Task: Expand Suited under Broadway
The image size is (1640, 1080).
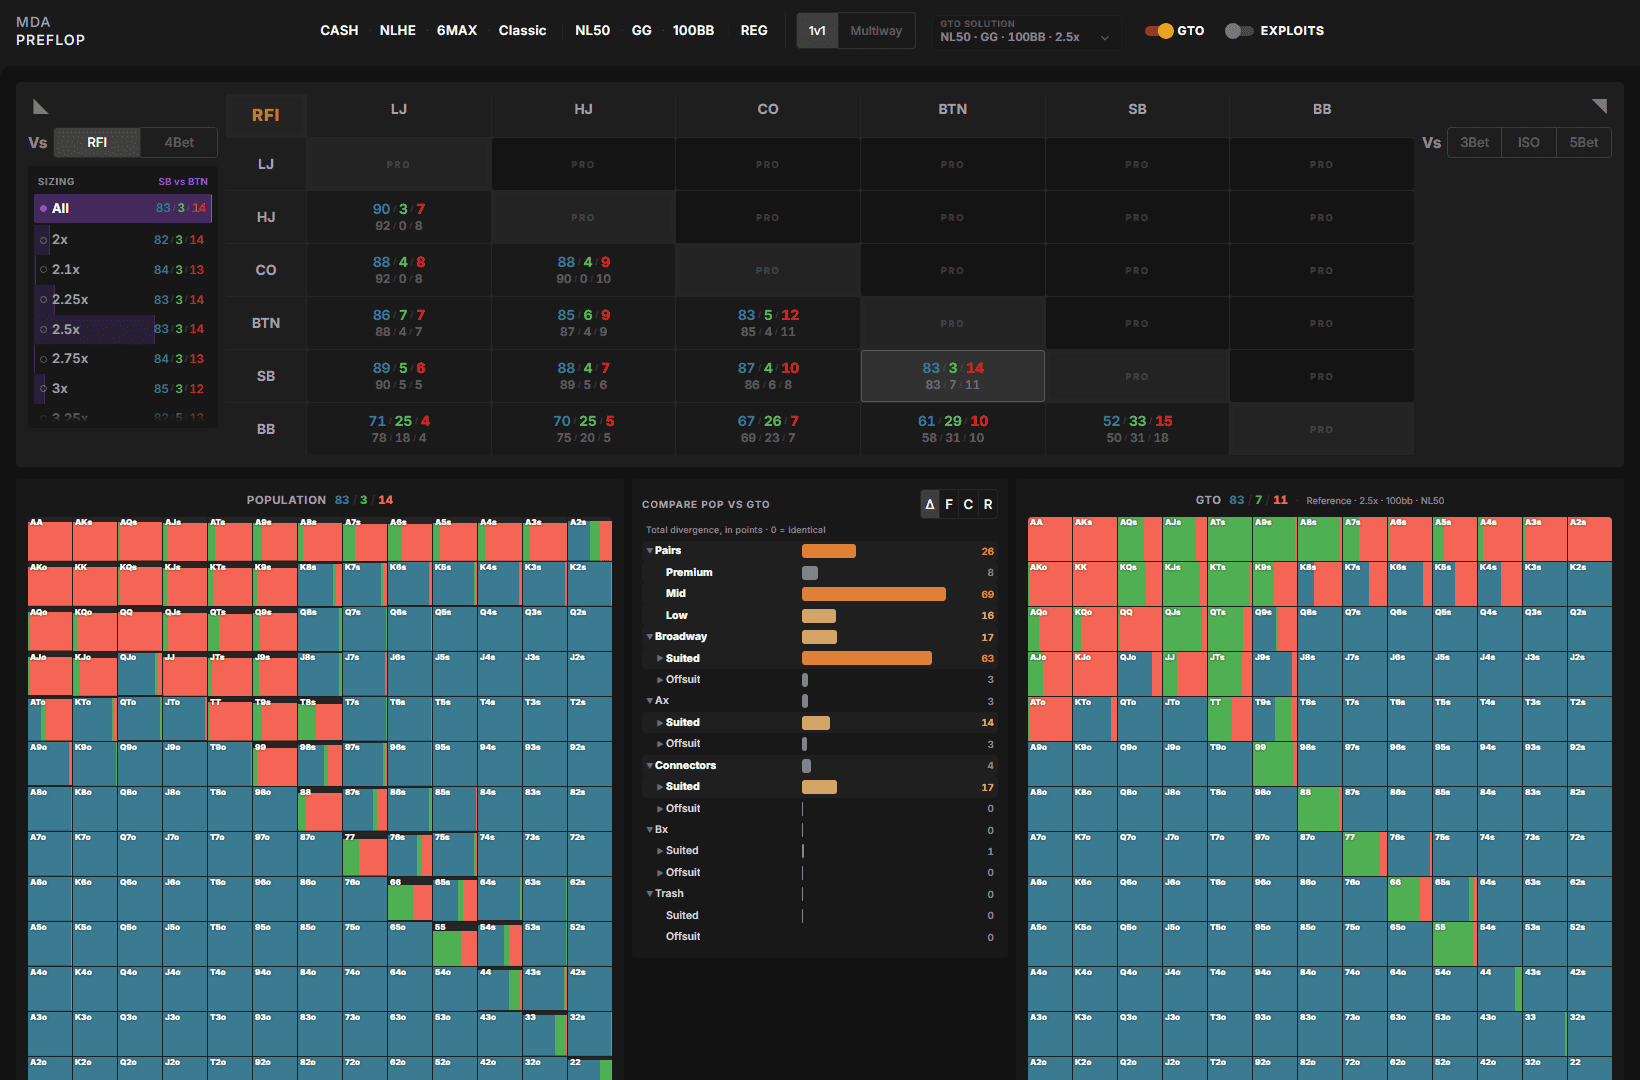Action: [x=660, y=659]
